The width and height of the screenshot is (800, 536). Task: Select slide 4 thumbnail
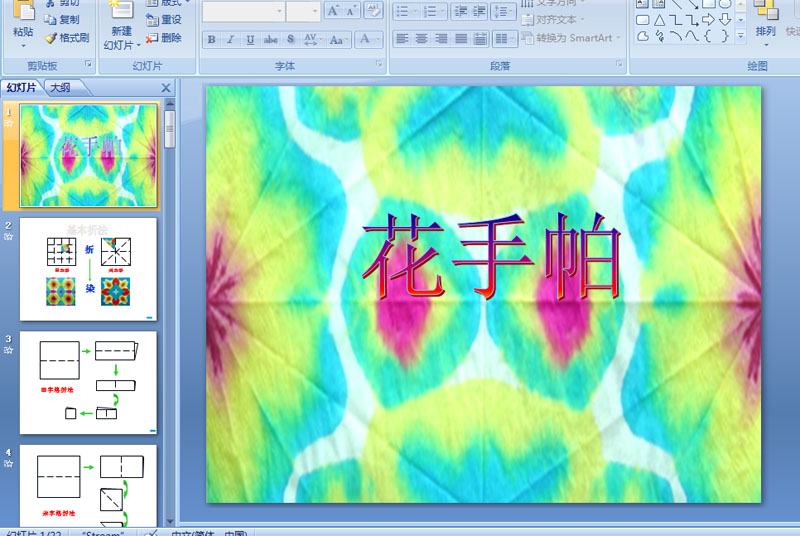(x=88, y=486)
